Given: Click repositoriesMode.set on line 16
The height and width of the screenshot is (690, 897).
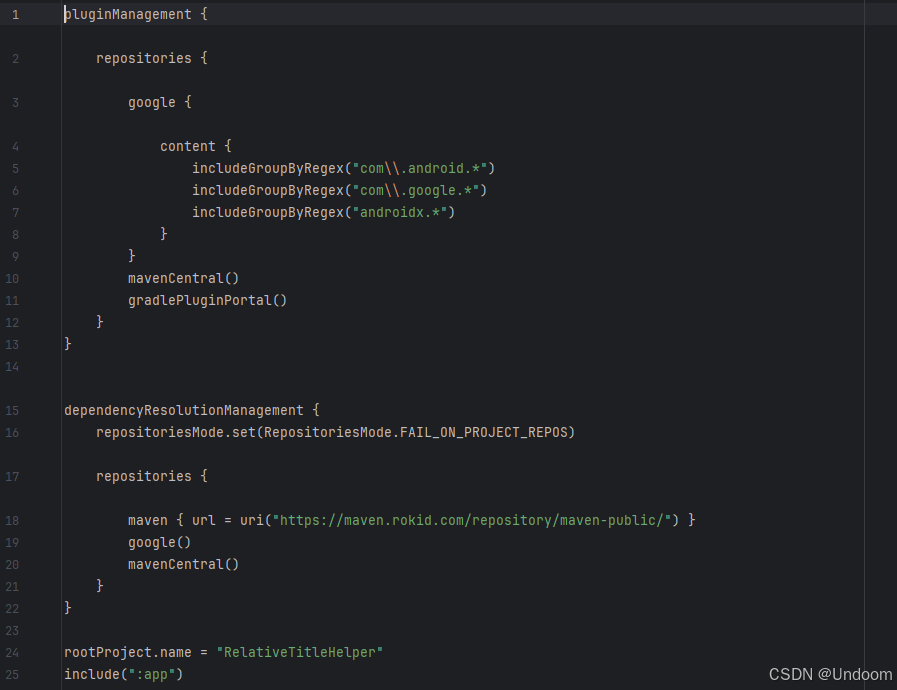Looking at the screenshot, I should pos(176,433).
